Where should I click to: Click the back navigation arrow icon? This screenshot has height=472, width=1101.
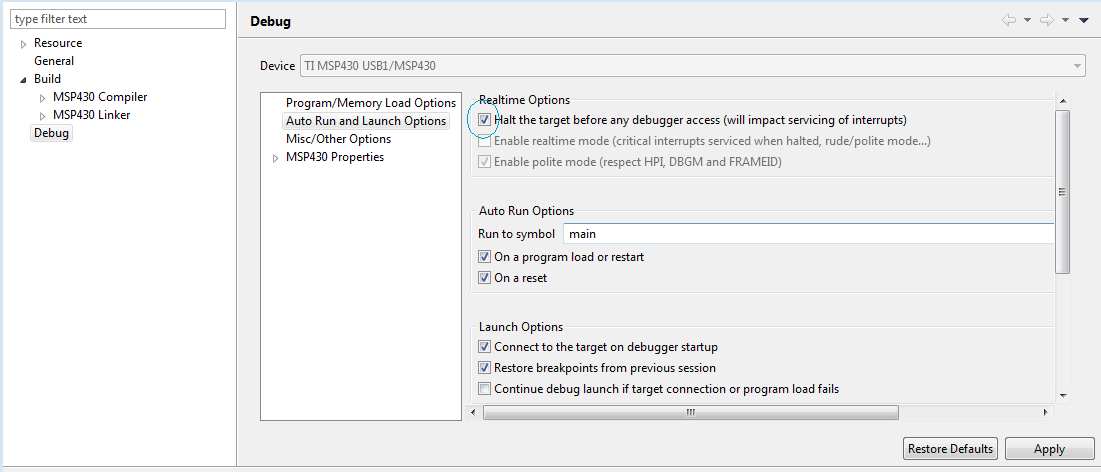click(1009, 20)
